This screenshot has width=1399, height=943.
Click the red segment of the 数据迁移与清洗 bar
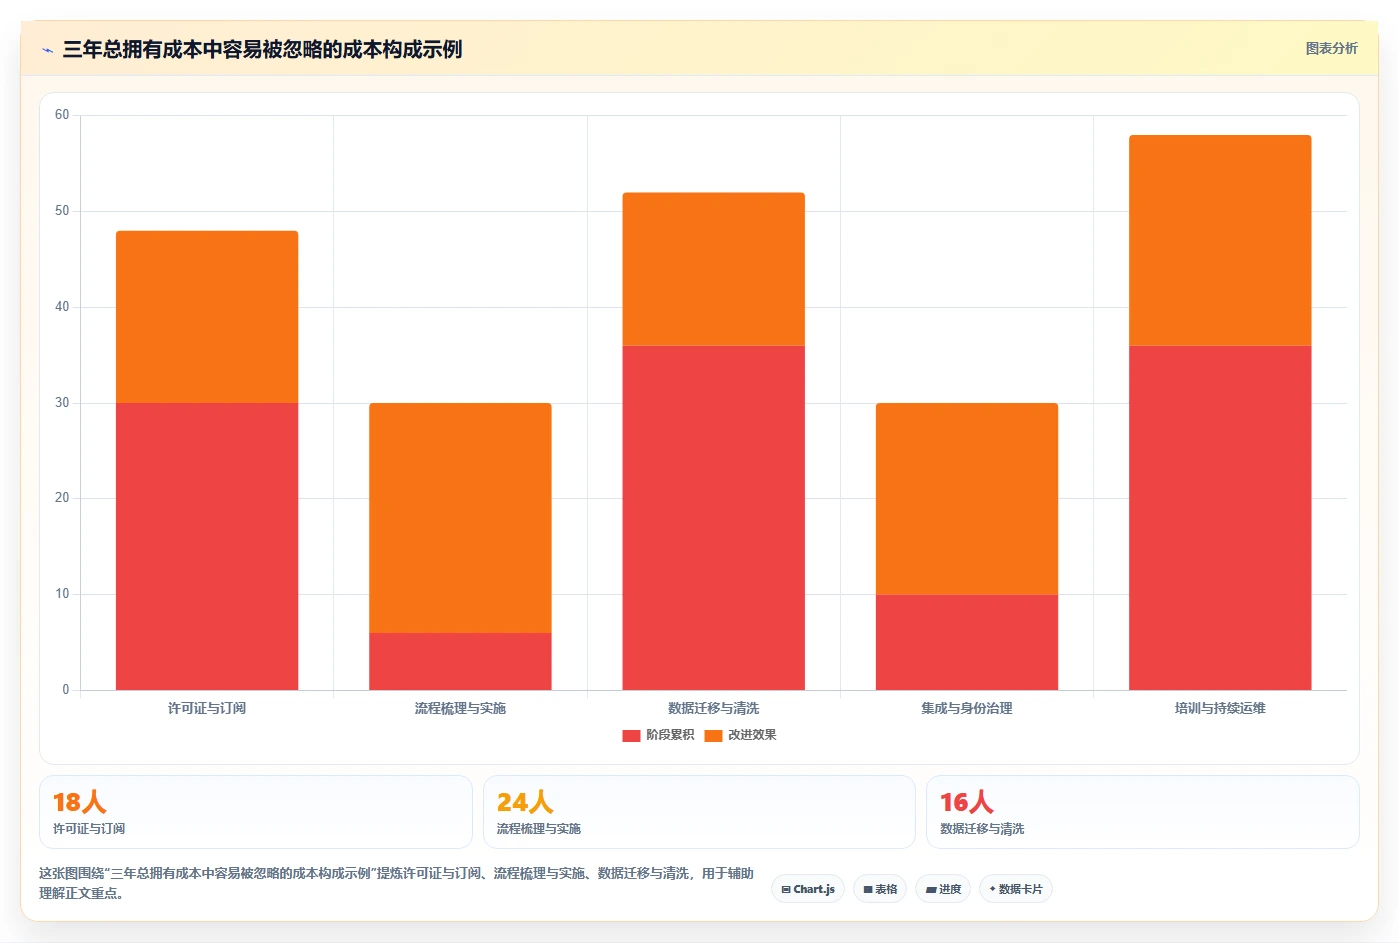(713, 518)
